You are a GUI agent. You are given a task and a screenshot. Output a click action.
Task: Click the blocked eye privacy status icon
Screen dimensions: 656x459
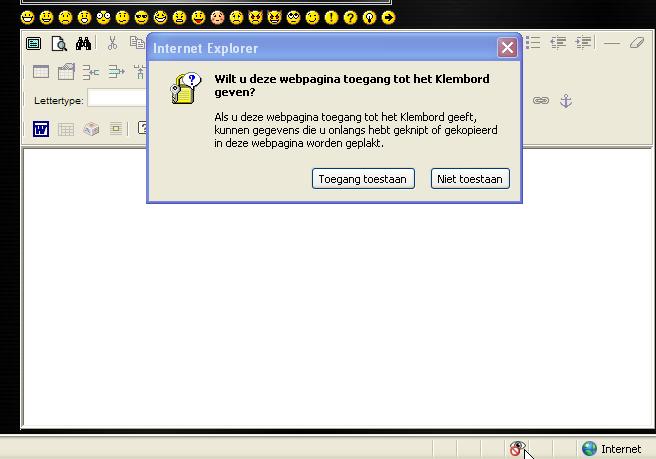pyautogui.click(x=517, y=448)
